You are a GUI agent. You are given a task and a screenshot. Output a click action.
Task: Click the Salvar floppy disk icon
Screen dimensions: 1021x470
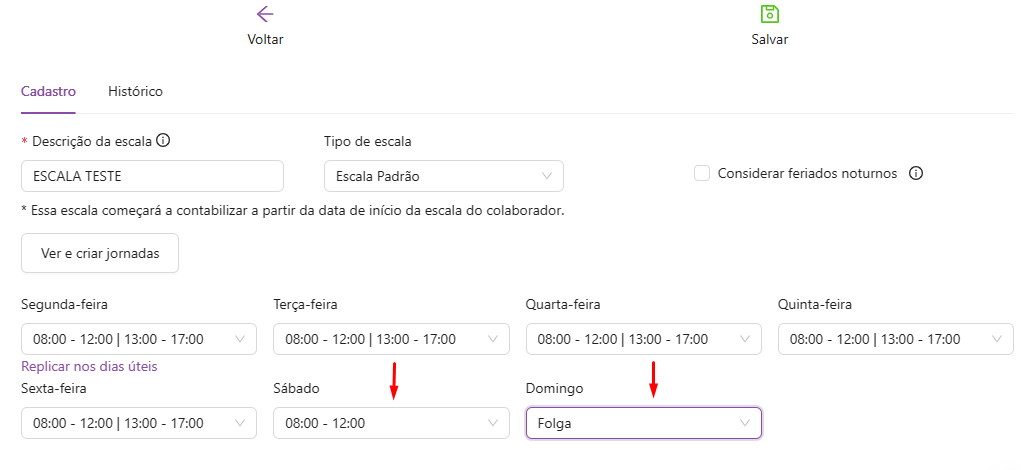point(769,14)
